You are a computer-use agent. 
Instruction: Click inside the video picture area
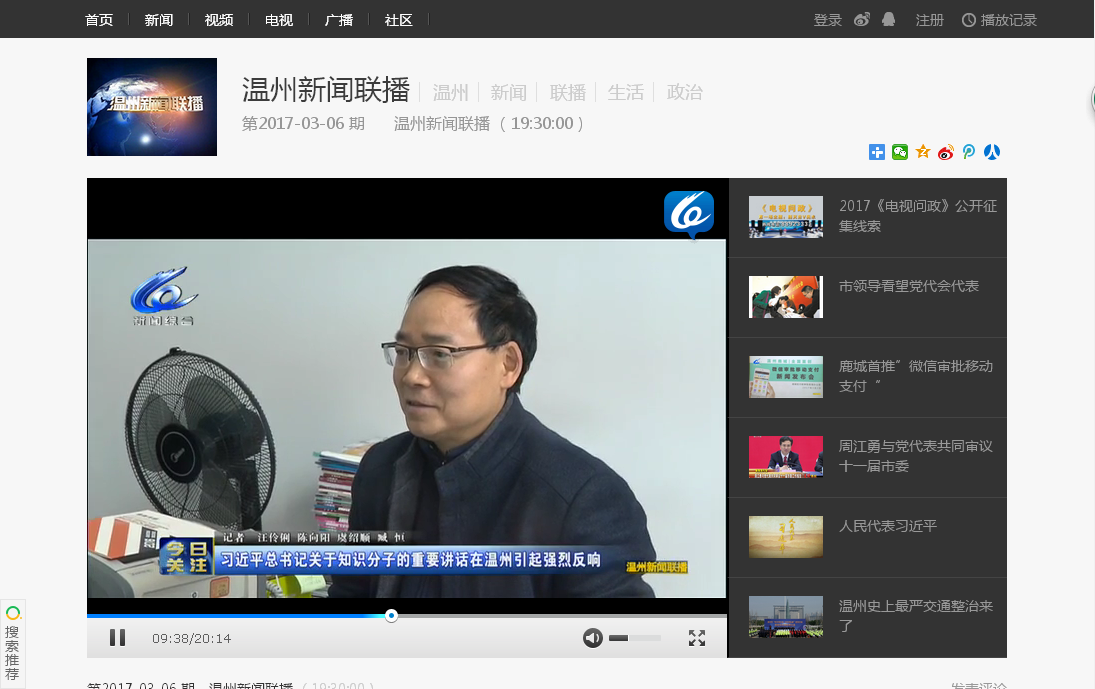(x=406, y=418)
